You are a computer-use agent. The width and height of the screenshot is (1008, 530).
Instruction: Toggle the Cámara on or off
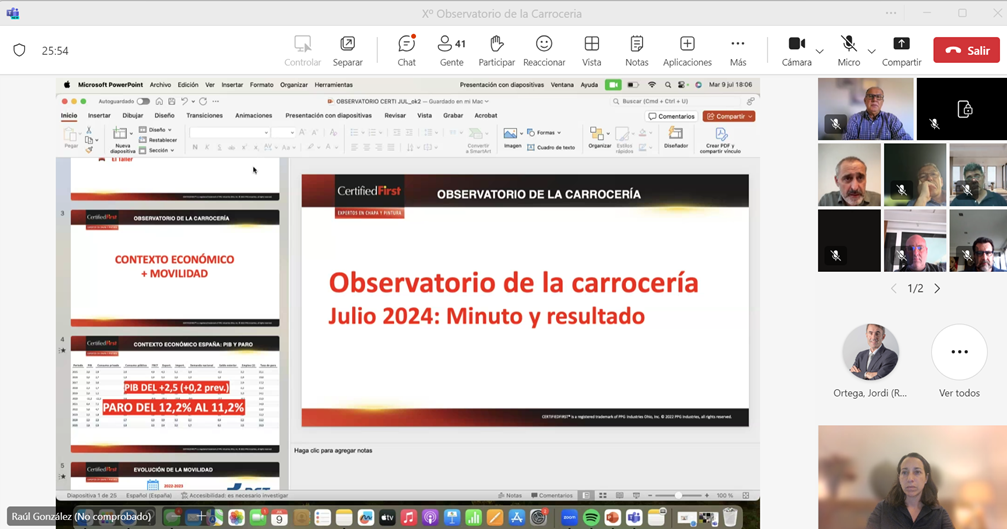pos(796,50)
